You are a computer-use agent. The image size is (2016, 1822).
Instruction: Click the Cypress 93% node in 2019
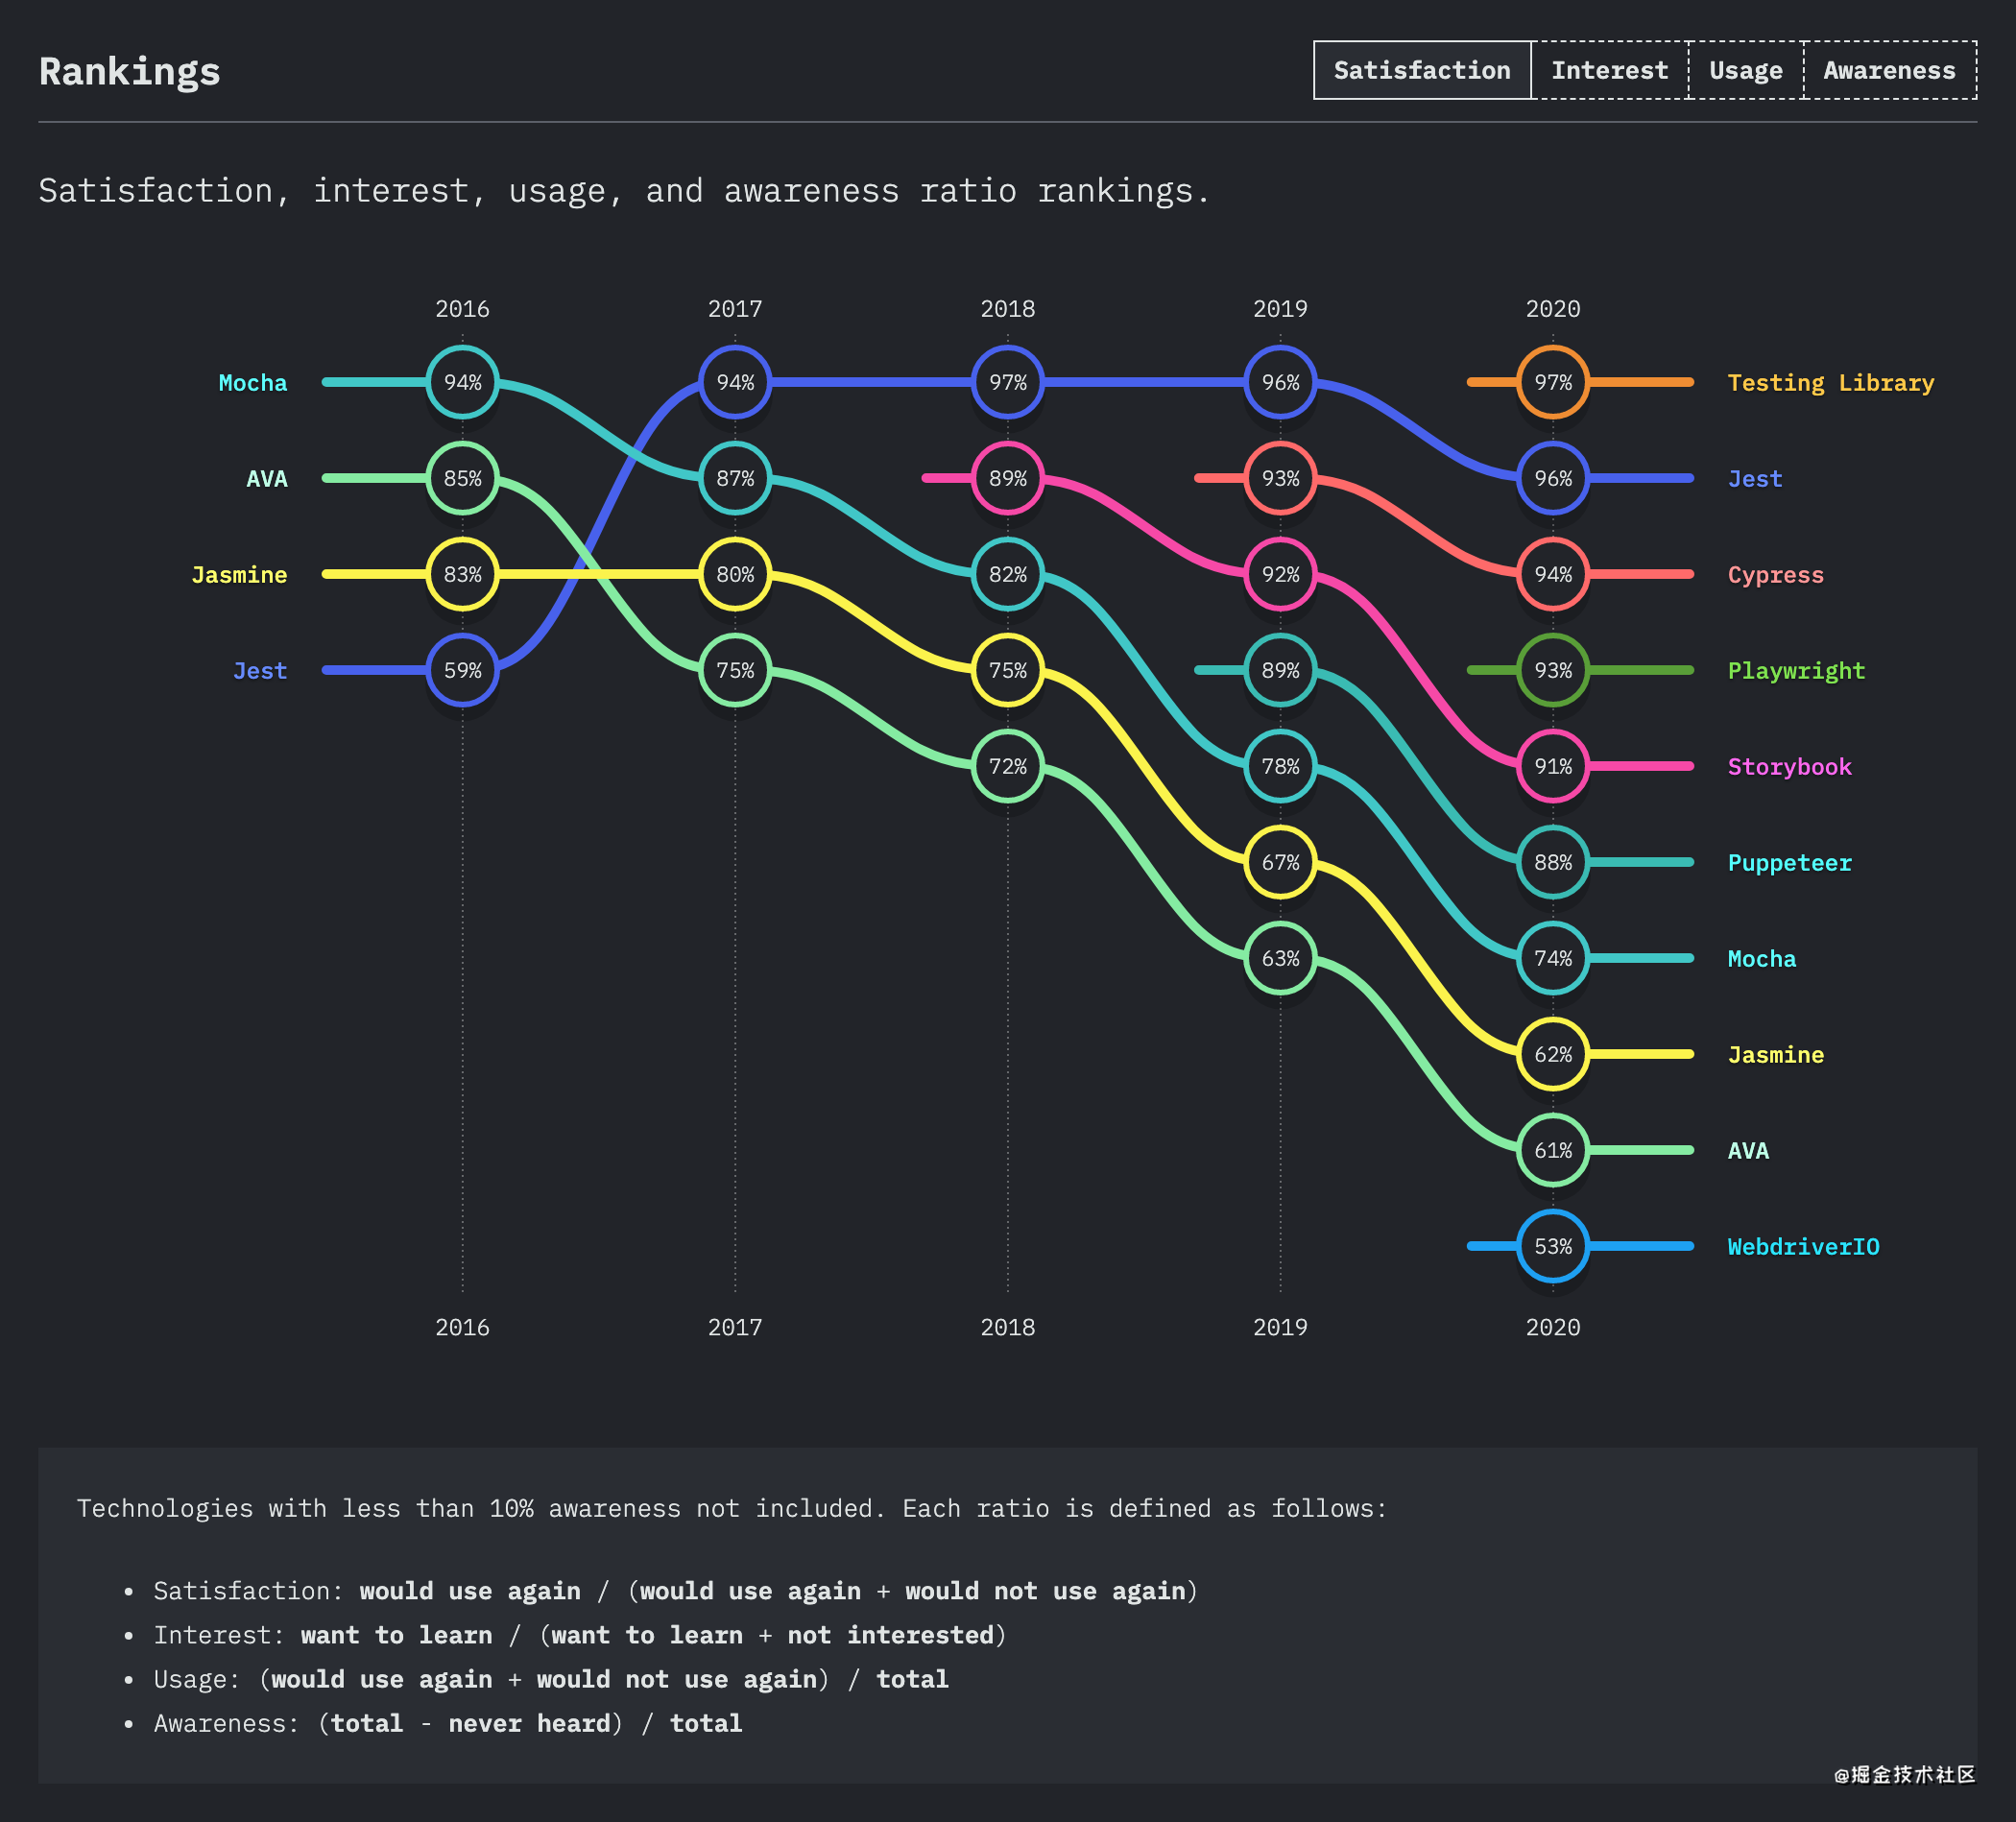1280,478
